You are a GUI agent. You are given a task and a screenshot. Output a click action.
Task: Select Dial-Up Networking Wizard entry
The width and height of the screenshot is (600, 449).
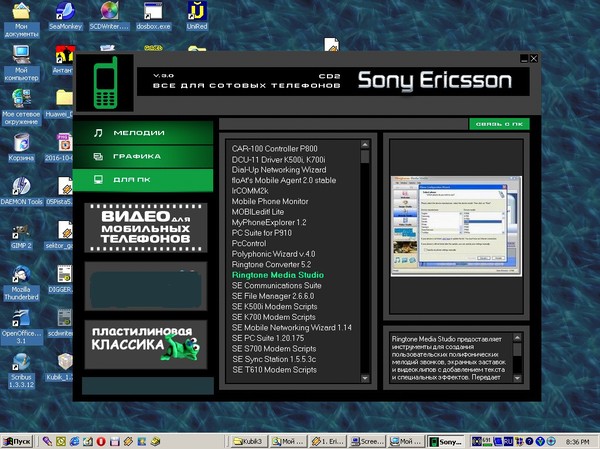(x=279, y=170)
